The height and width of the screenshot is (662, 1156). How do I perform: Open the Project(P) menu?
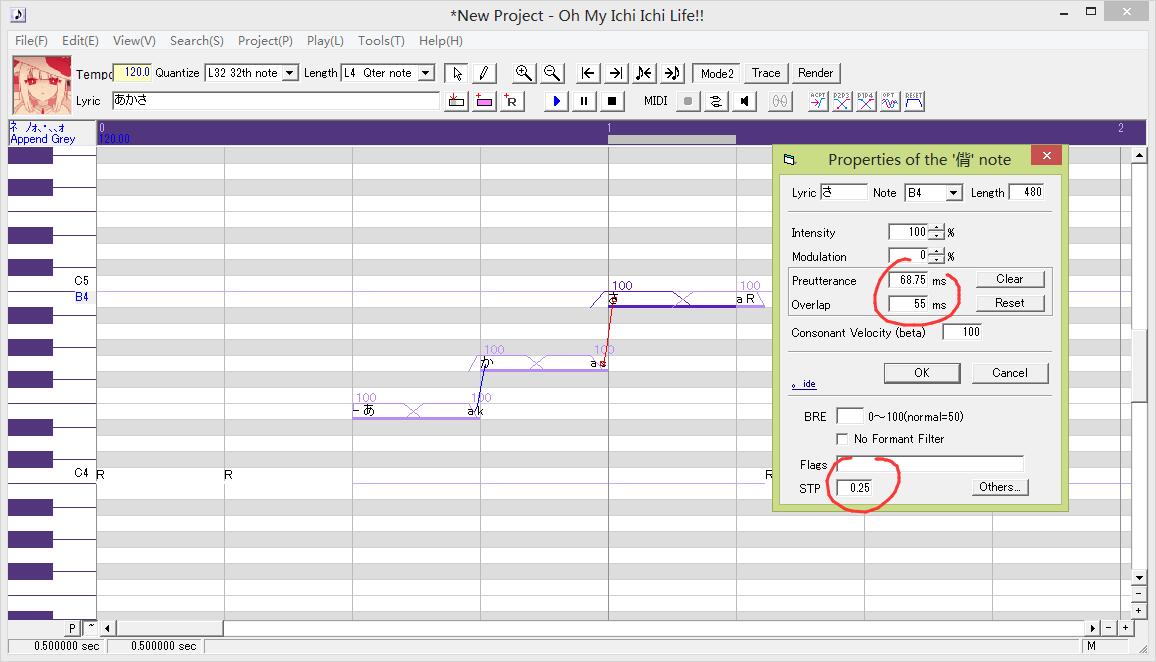(x=265, y=41)
